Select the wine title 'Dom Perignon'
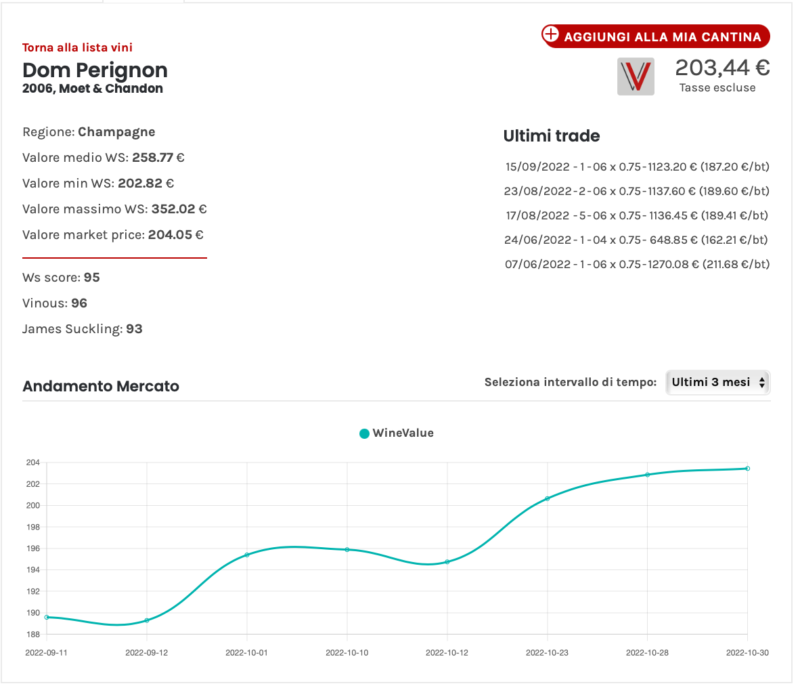 tap(95, 70)
